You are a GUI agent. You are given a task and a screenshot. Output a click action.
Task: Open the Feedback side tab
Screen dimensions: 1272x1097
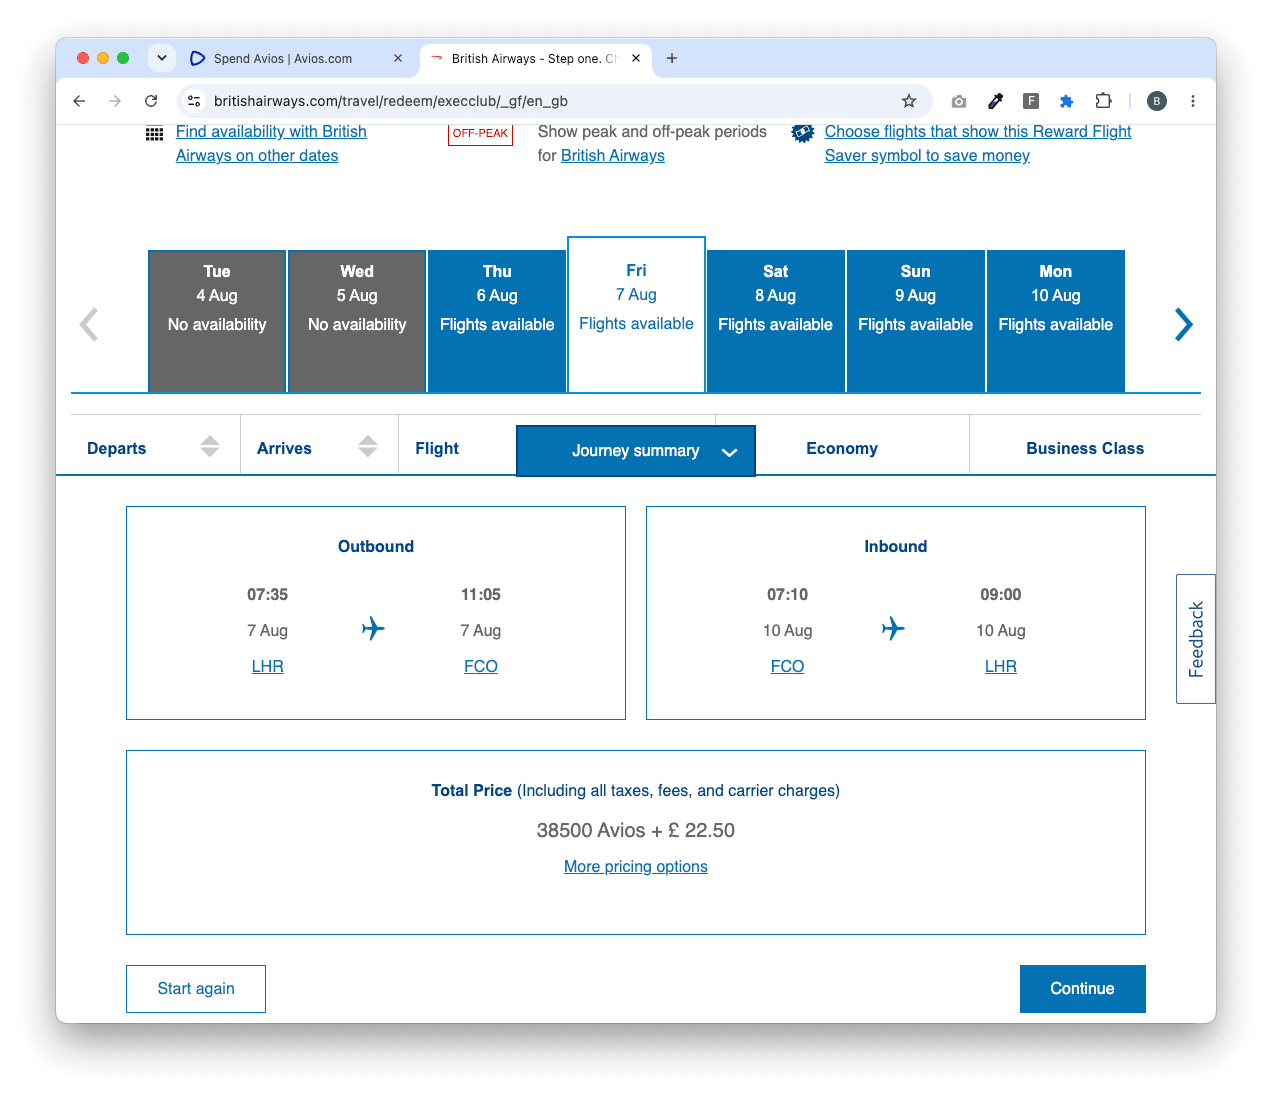point(1196,639)
